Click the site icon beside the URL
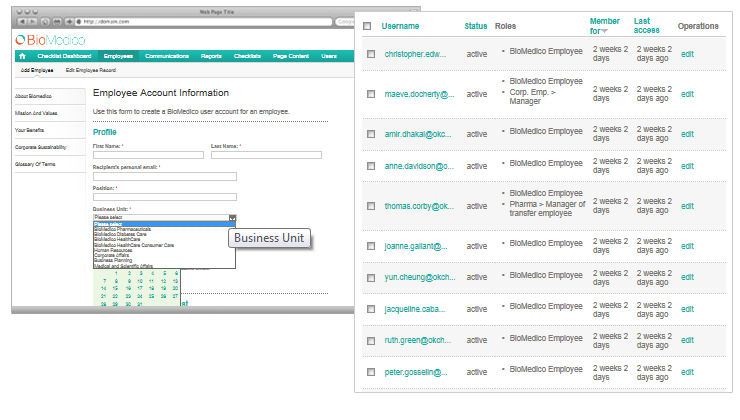This screenshot has height=420, width=740. point(79,22)
